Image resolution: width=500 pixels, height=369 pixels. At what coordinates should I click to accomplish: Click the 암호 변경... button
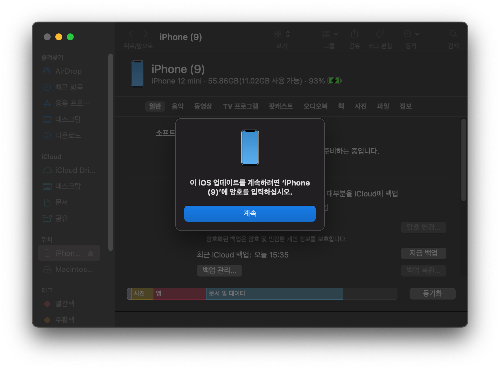(x=423, y=228)
